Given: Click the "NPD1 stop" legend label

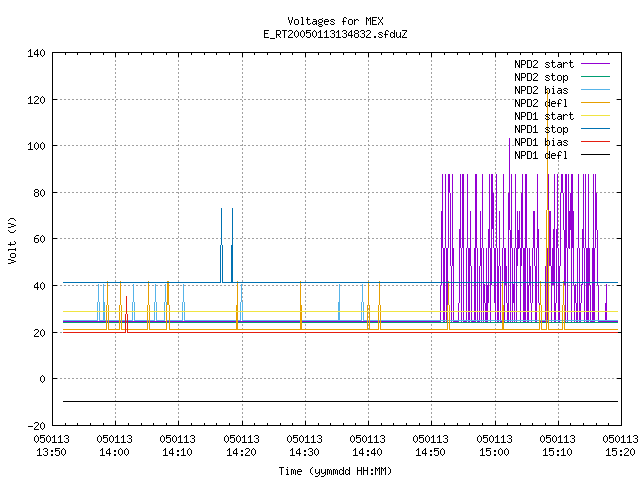Looking at the screenshot, I should coord(541,129).
